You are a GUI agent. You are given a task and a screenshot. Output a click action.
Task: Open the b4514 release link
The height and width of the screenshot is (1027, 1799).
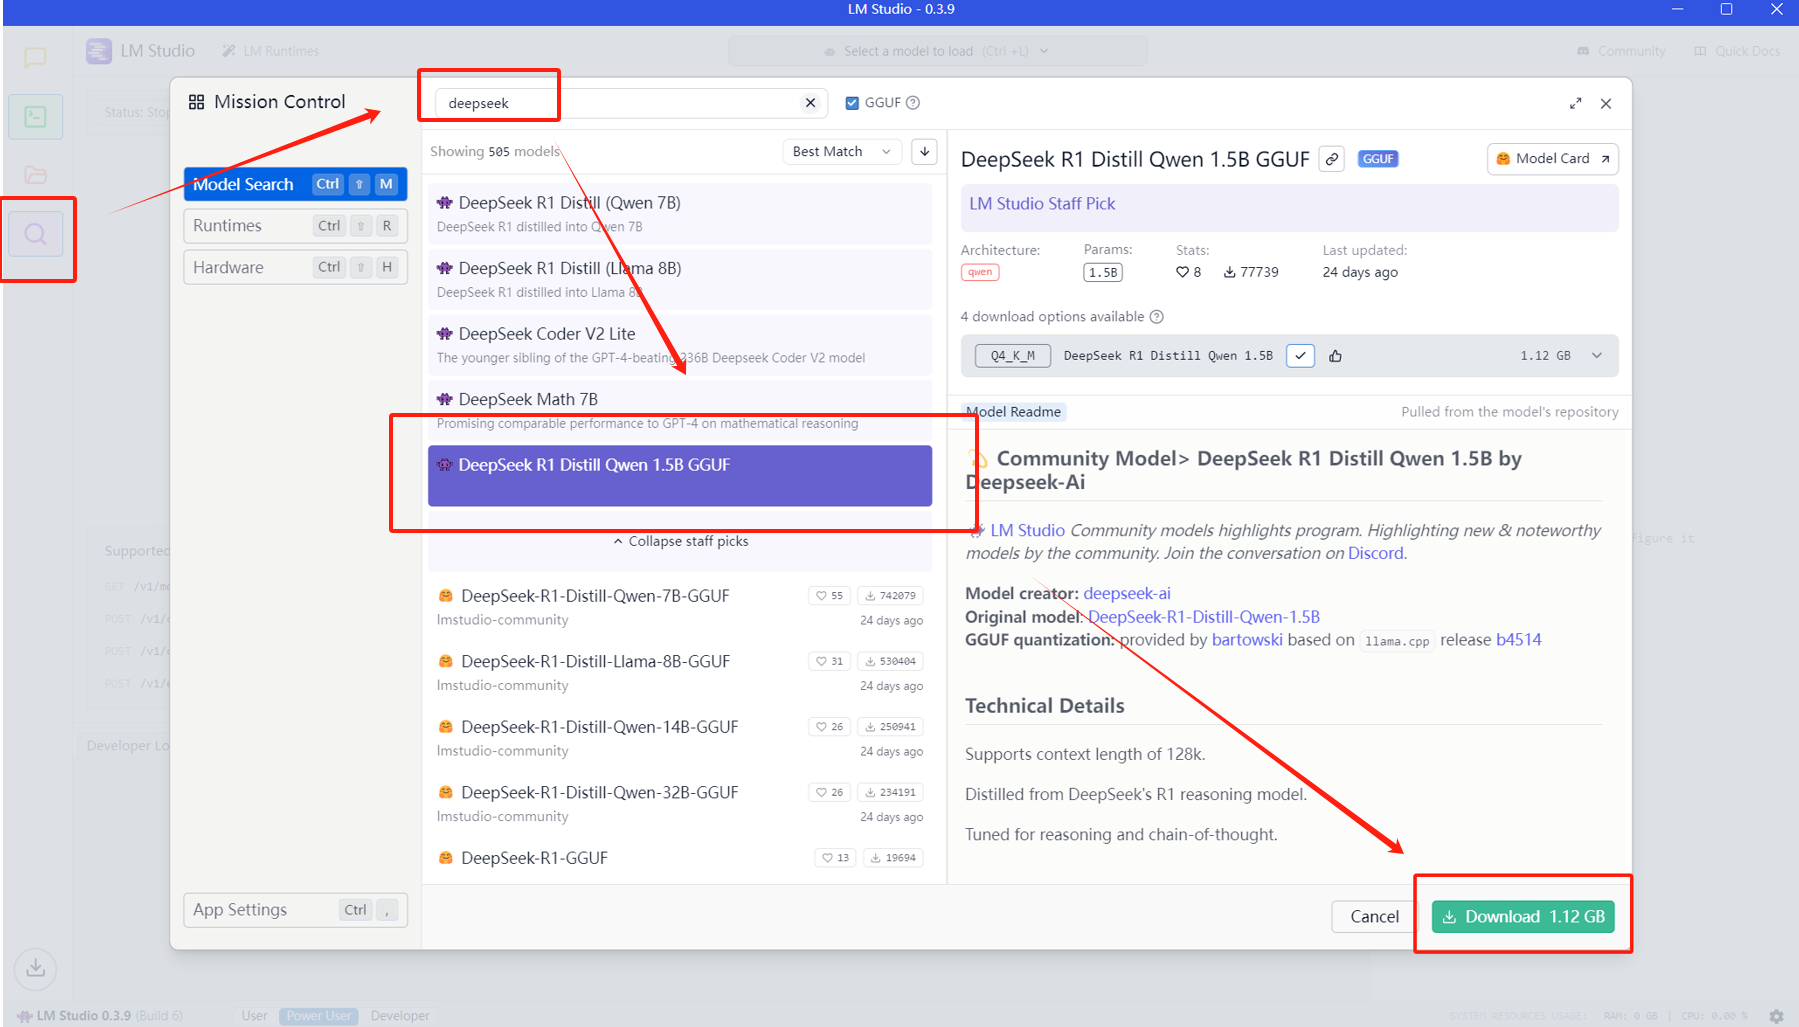tap(1519, 640)
